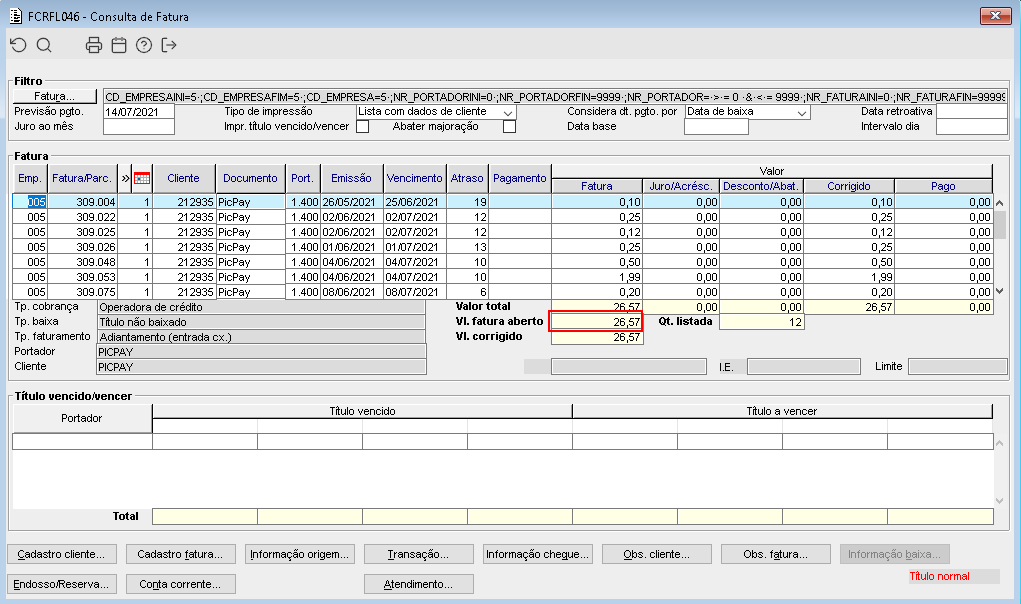Click the printer icon in toolbar
The image size is (1021, 604).
click(x=94, y=45)
